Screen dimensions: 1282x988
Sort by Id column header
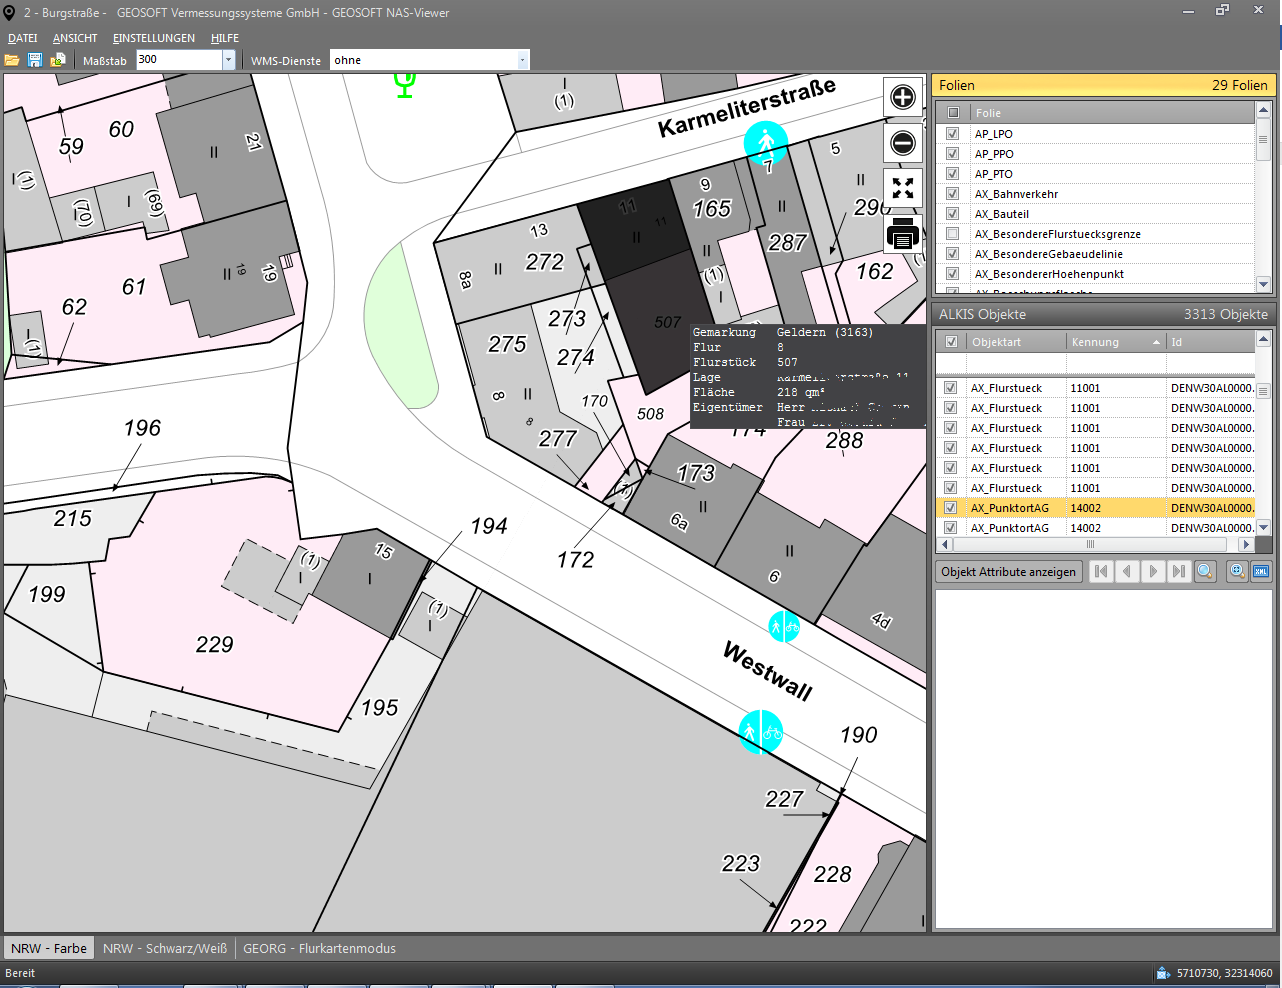pyautogui.click(x=1210, y=342)
